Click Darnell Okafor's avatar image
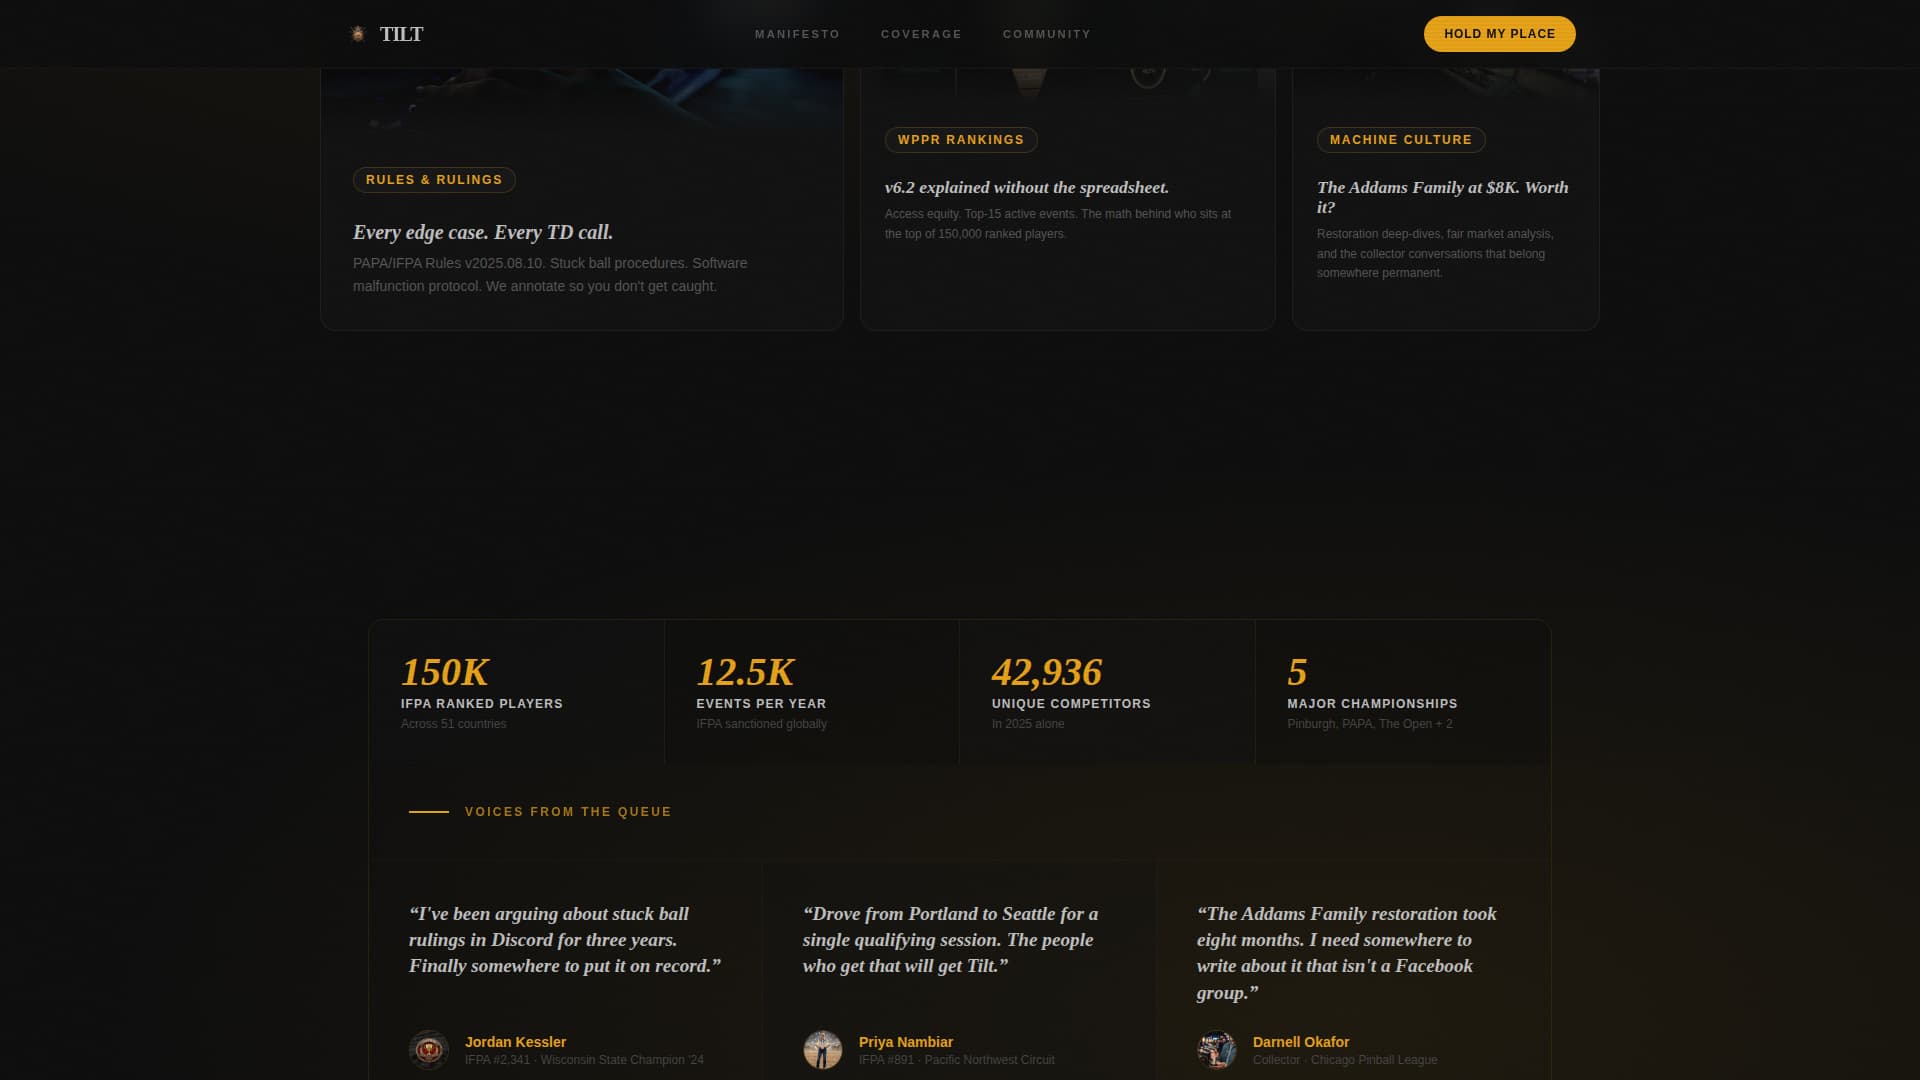This screenshot has width=1920, height=1080. [1217, 1050]
